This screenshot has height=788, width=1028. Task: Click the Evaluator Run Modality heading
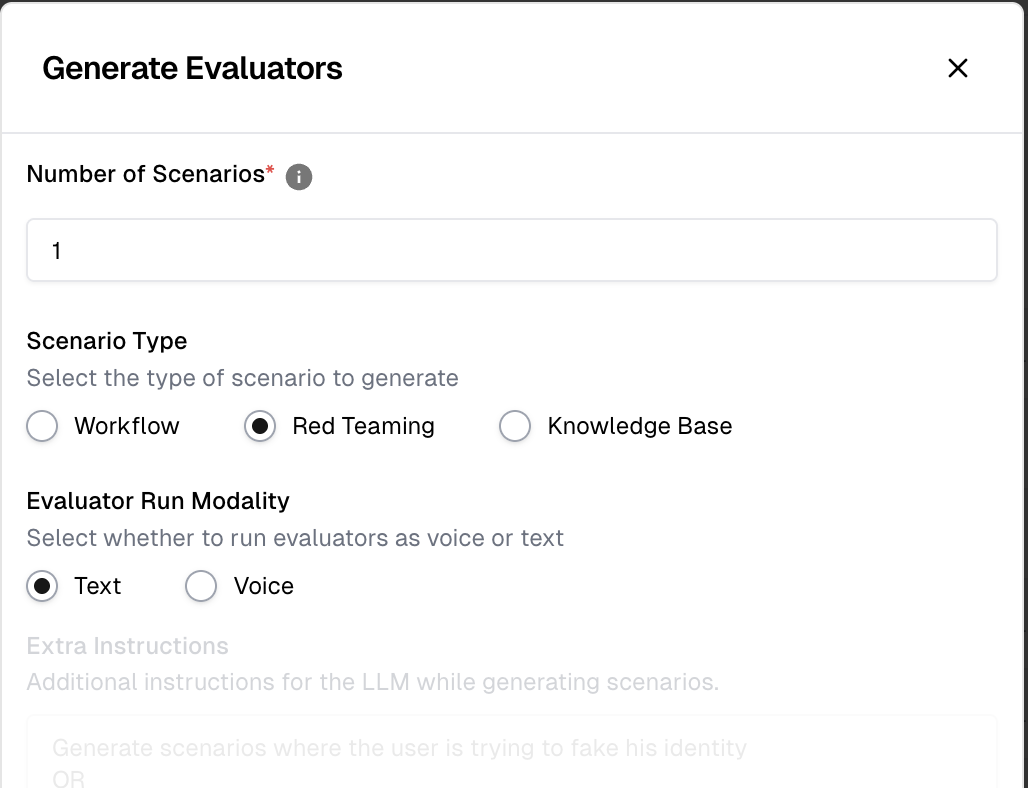pyautogui.click(x=158, y=501)
